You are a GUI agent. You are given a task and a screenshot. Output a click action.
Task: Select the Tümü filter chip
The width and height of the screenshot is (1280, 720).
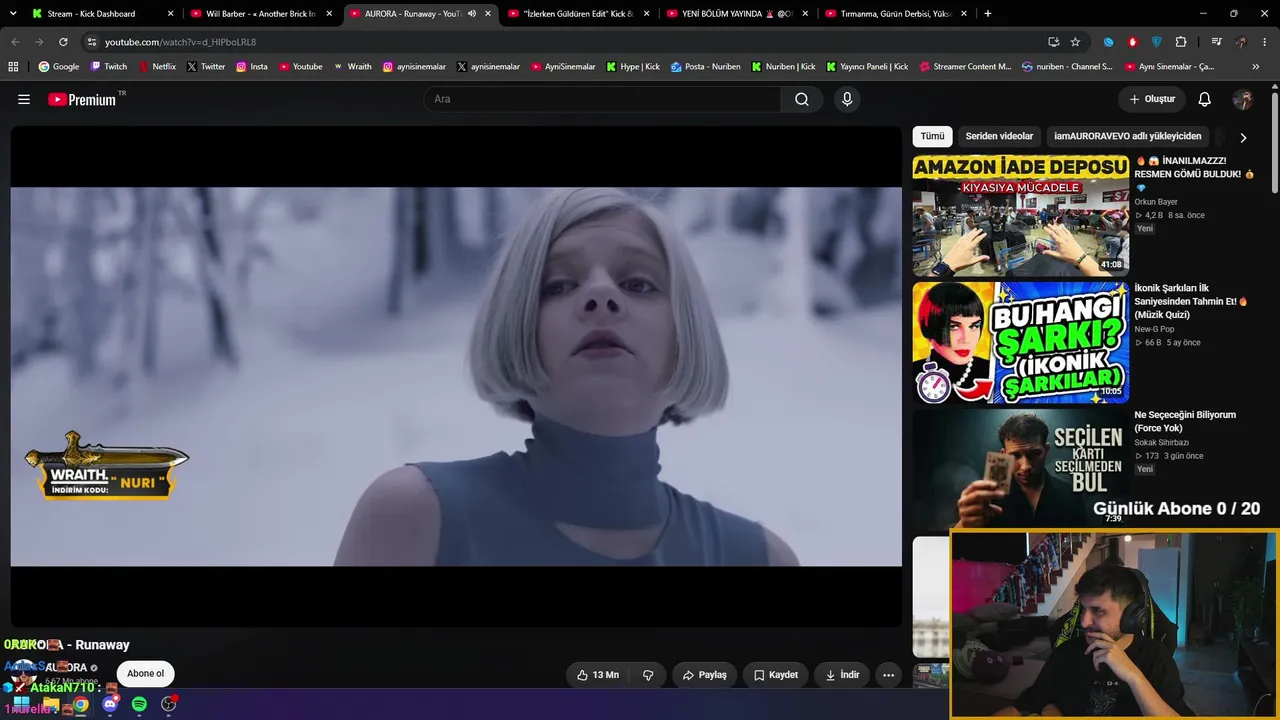932,137
